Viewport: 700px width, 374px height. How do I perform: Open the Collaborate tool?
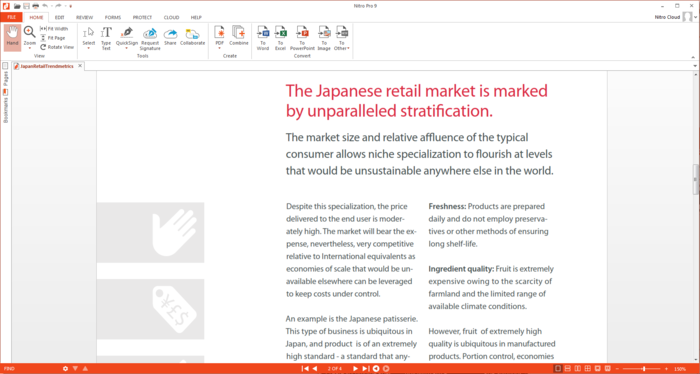(x=192, y=36)
